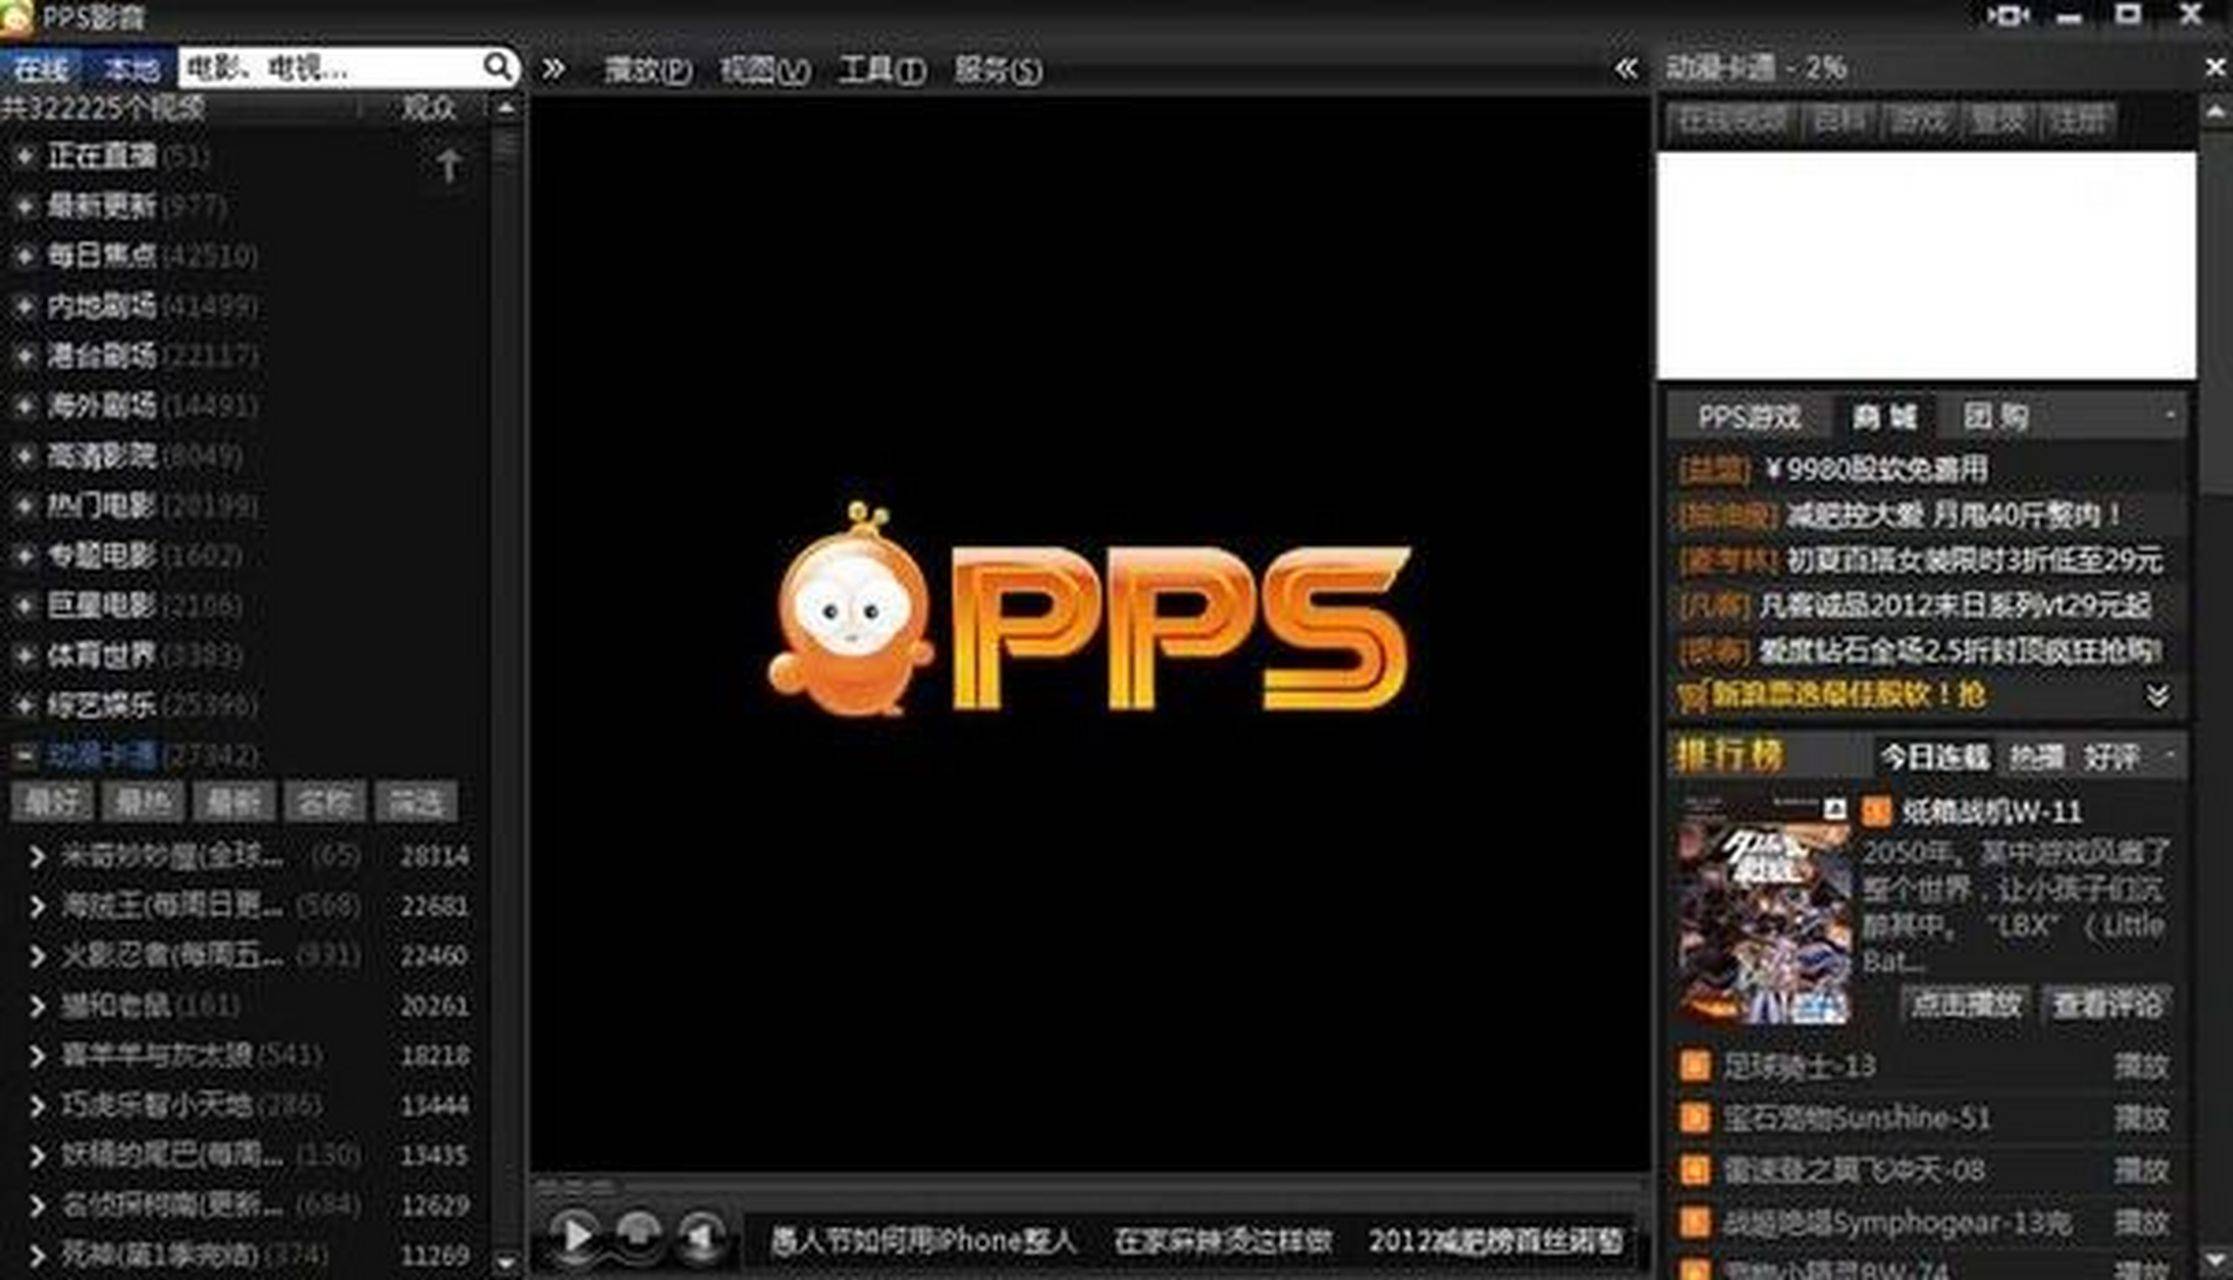Expand the 海外剧场 category

coord(24,406)
